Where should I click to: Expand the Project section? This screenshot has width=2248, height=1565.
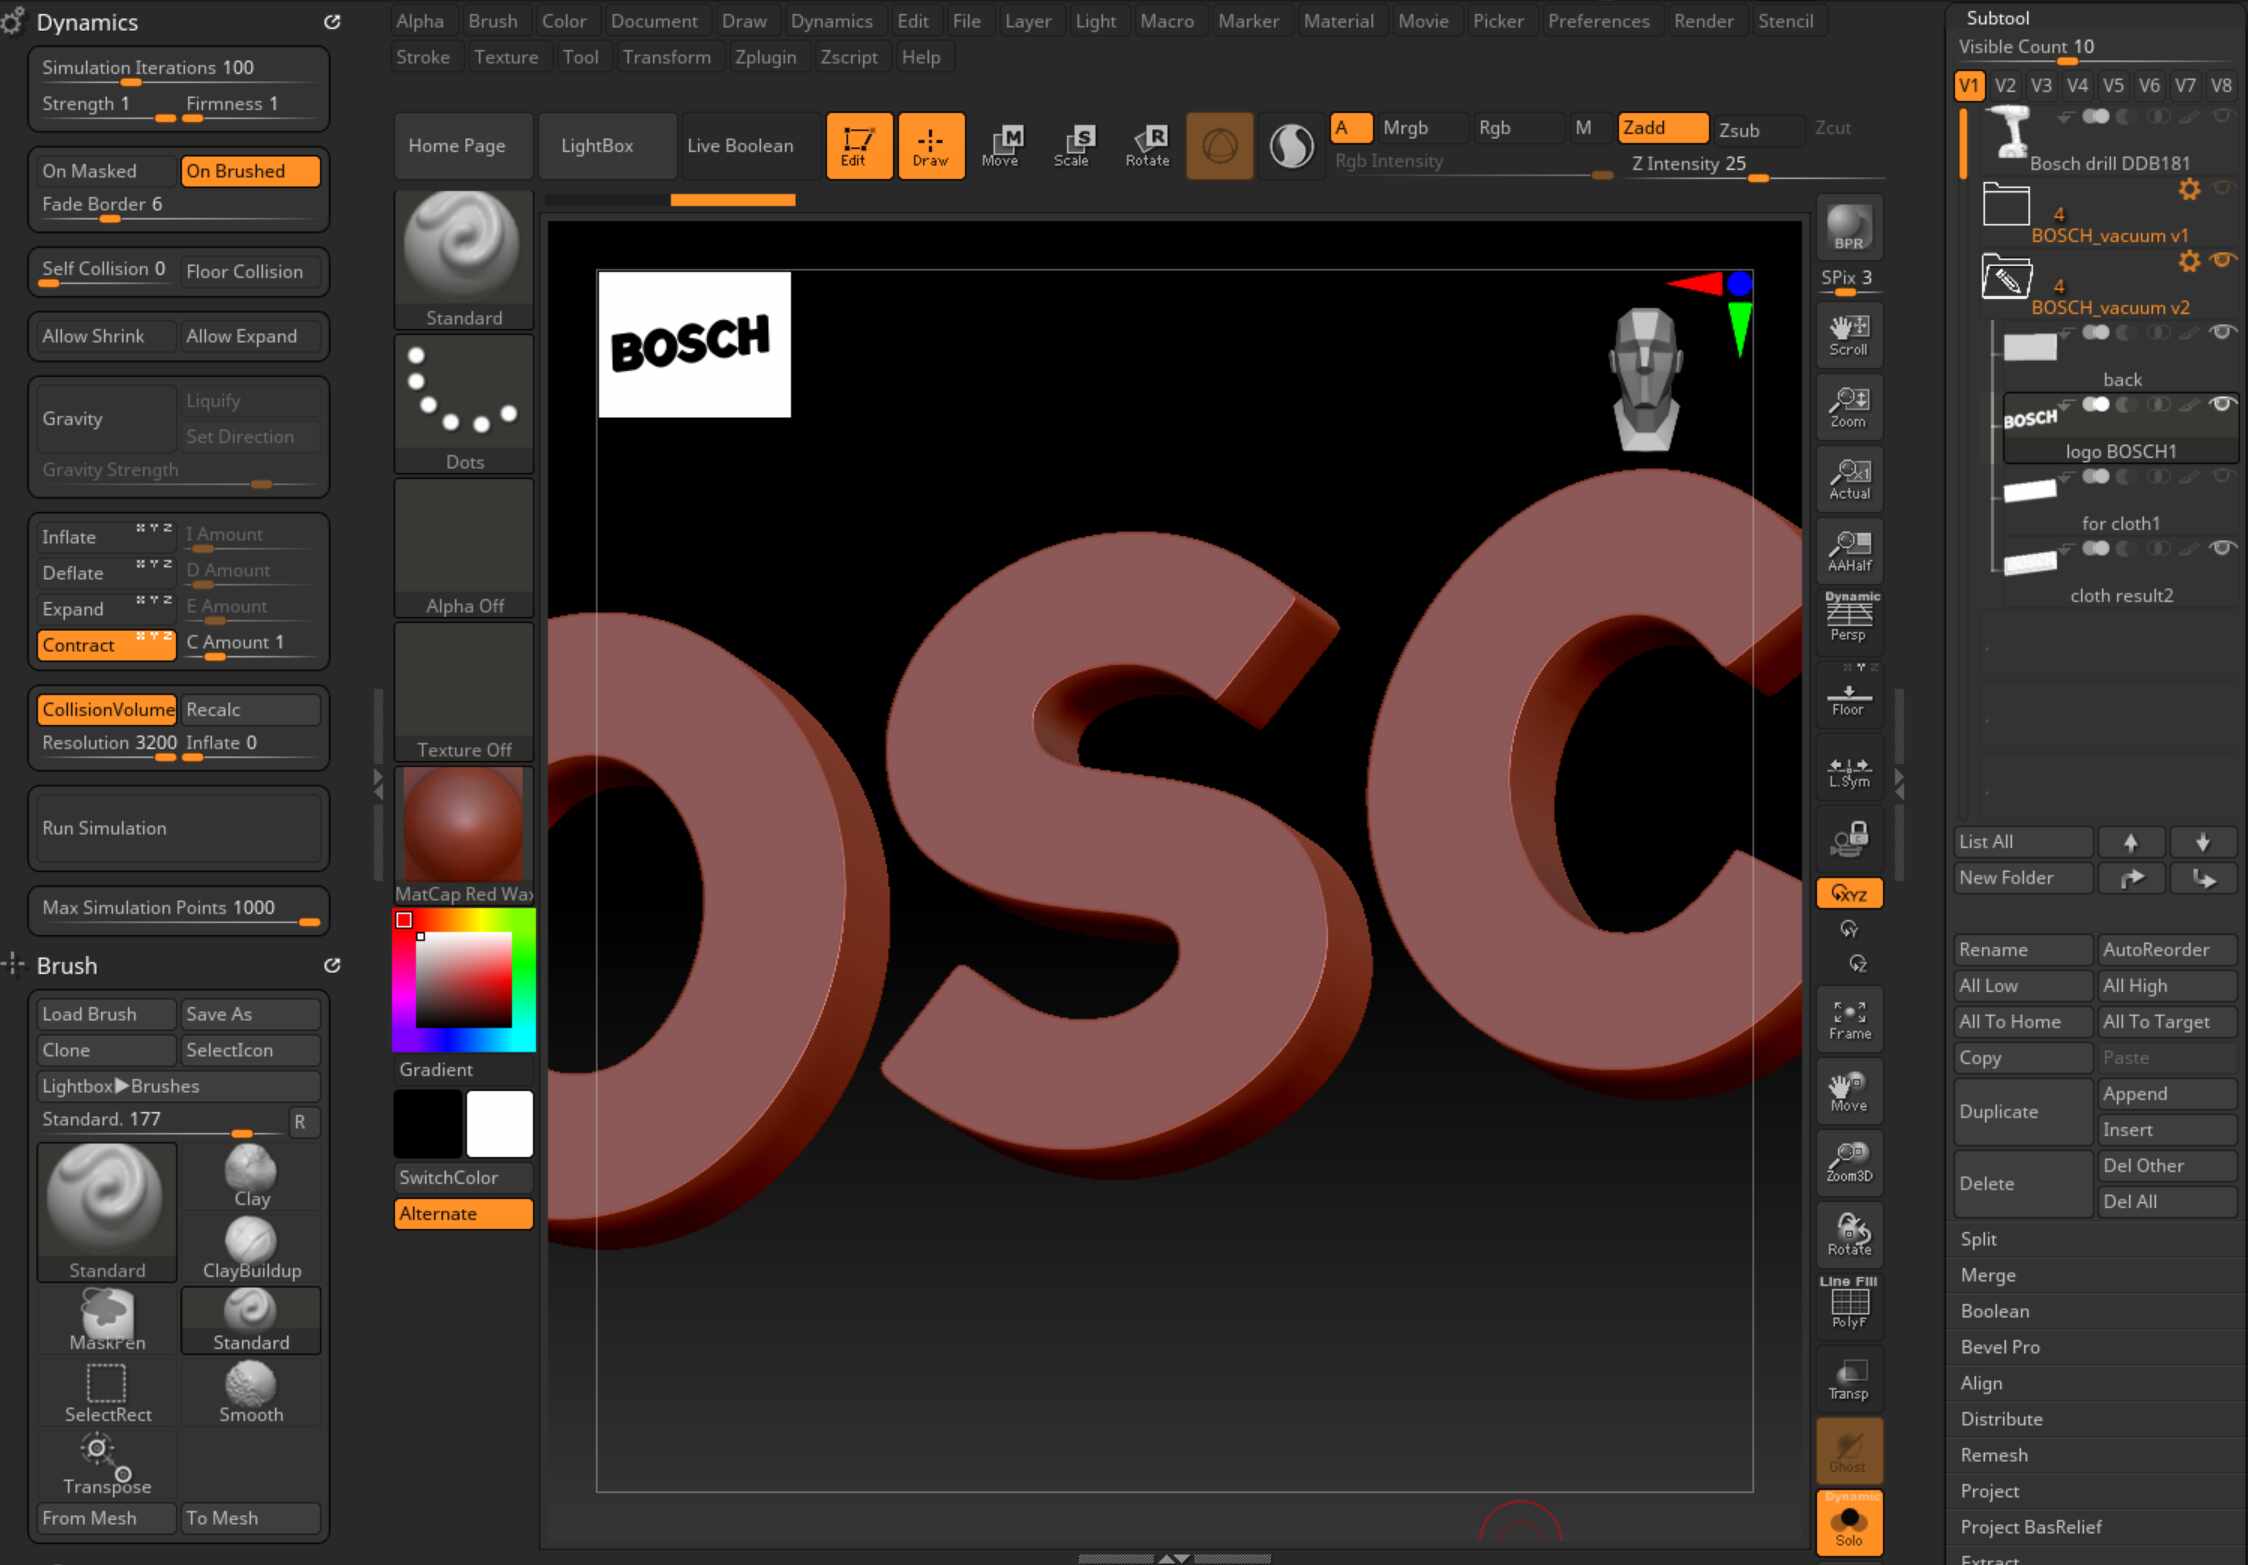pyautogui.click(x=1989, y=1491)
